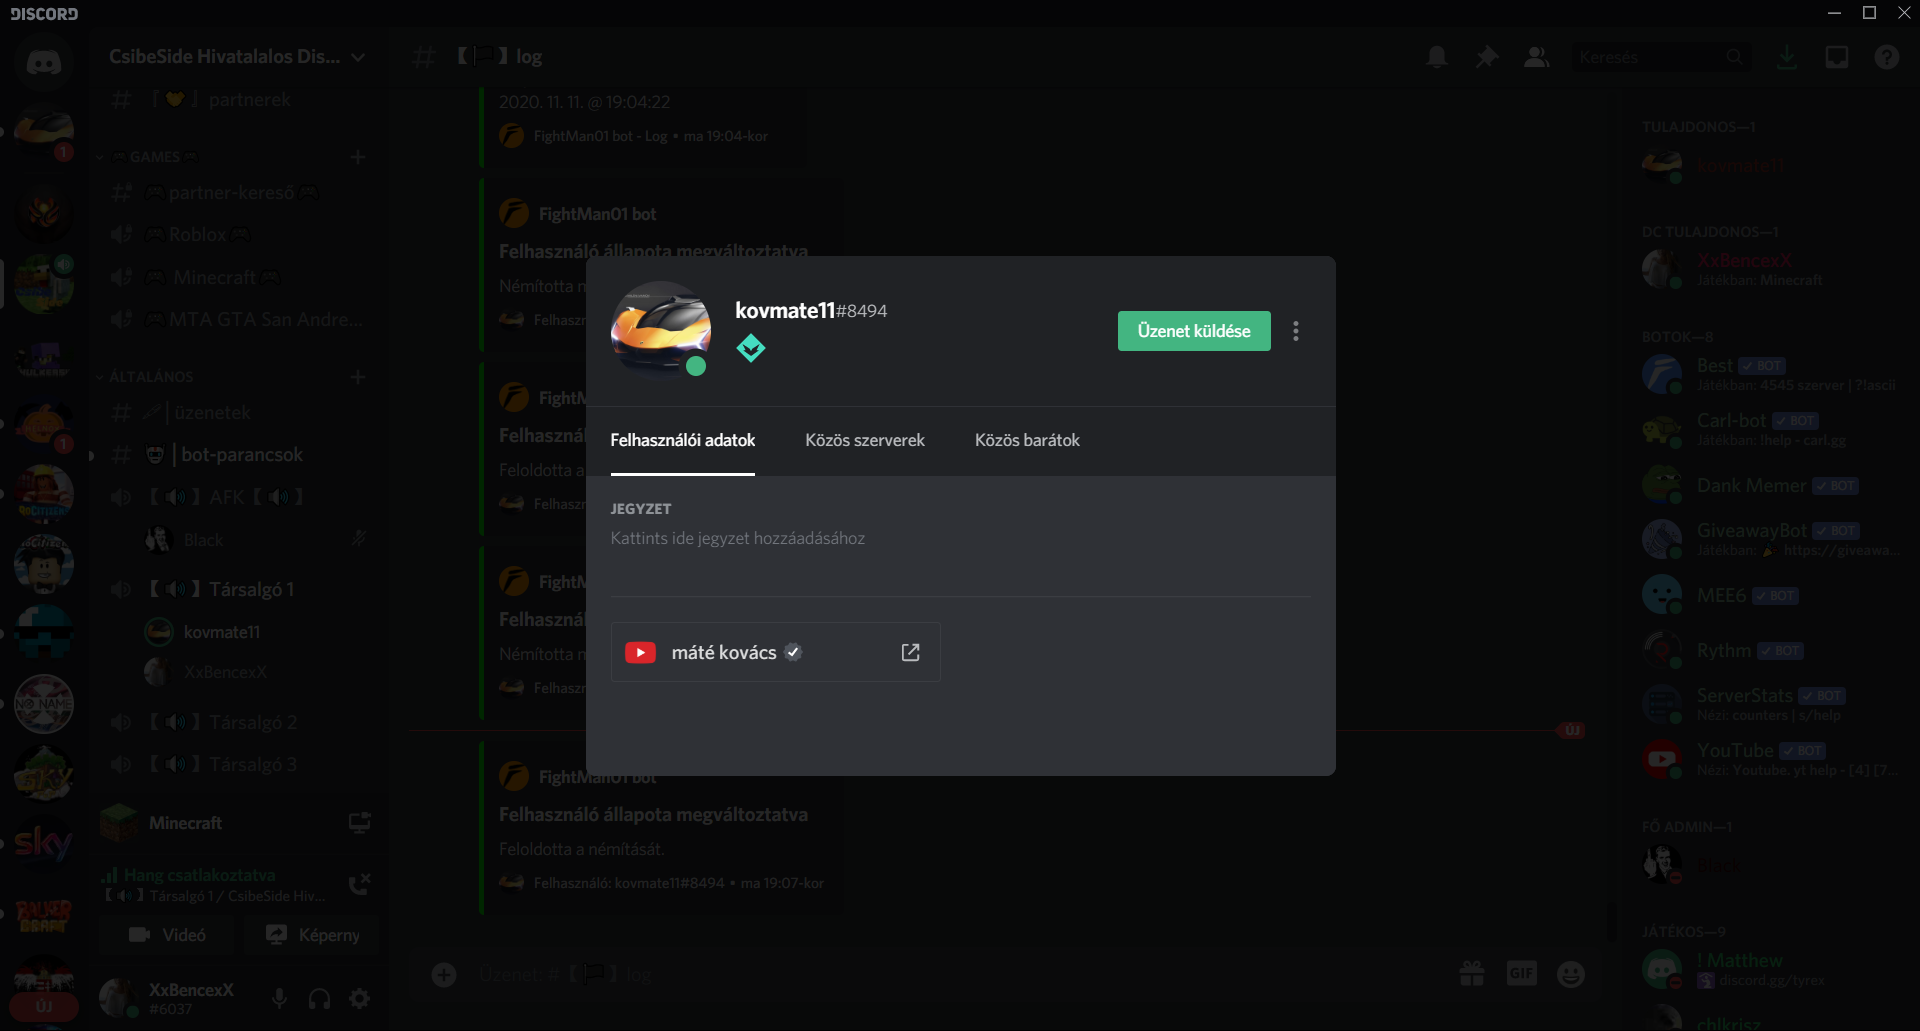Toggle microphone mute

coord(279,998)
